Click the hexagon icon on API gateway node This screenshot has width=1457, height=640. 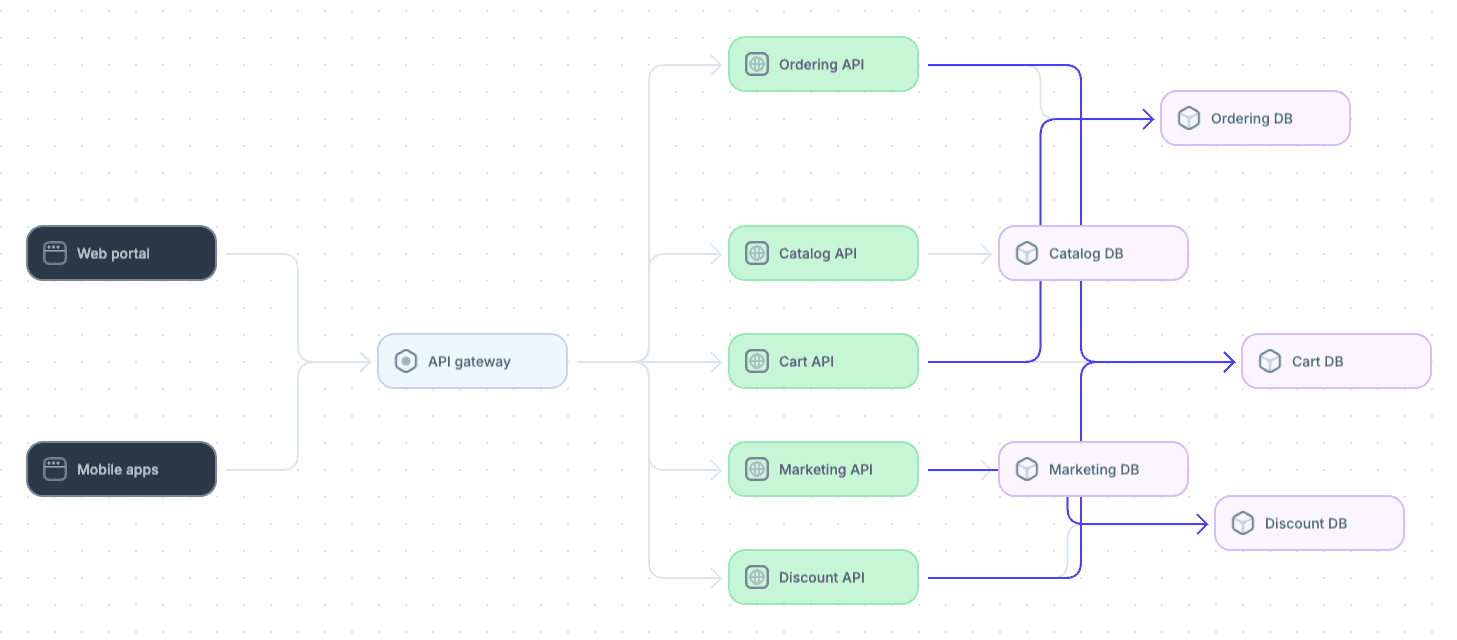pyautogui.click(x=406, y=362)
